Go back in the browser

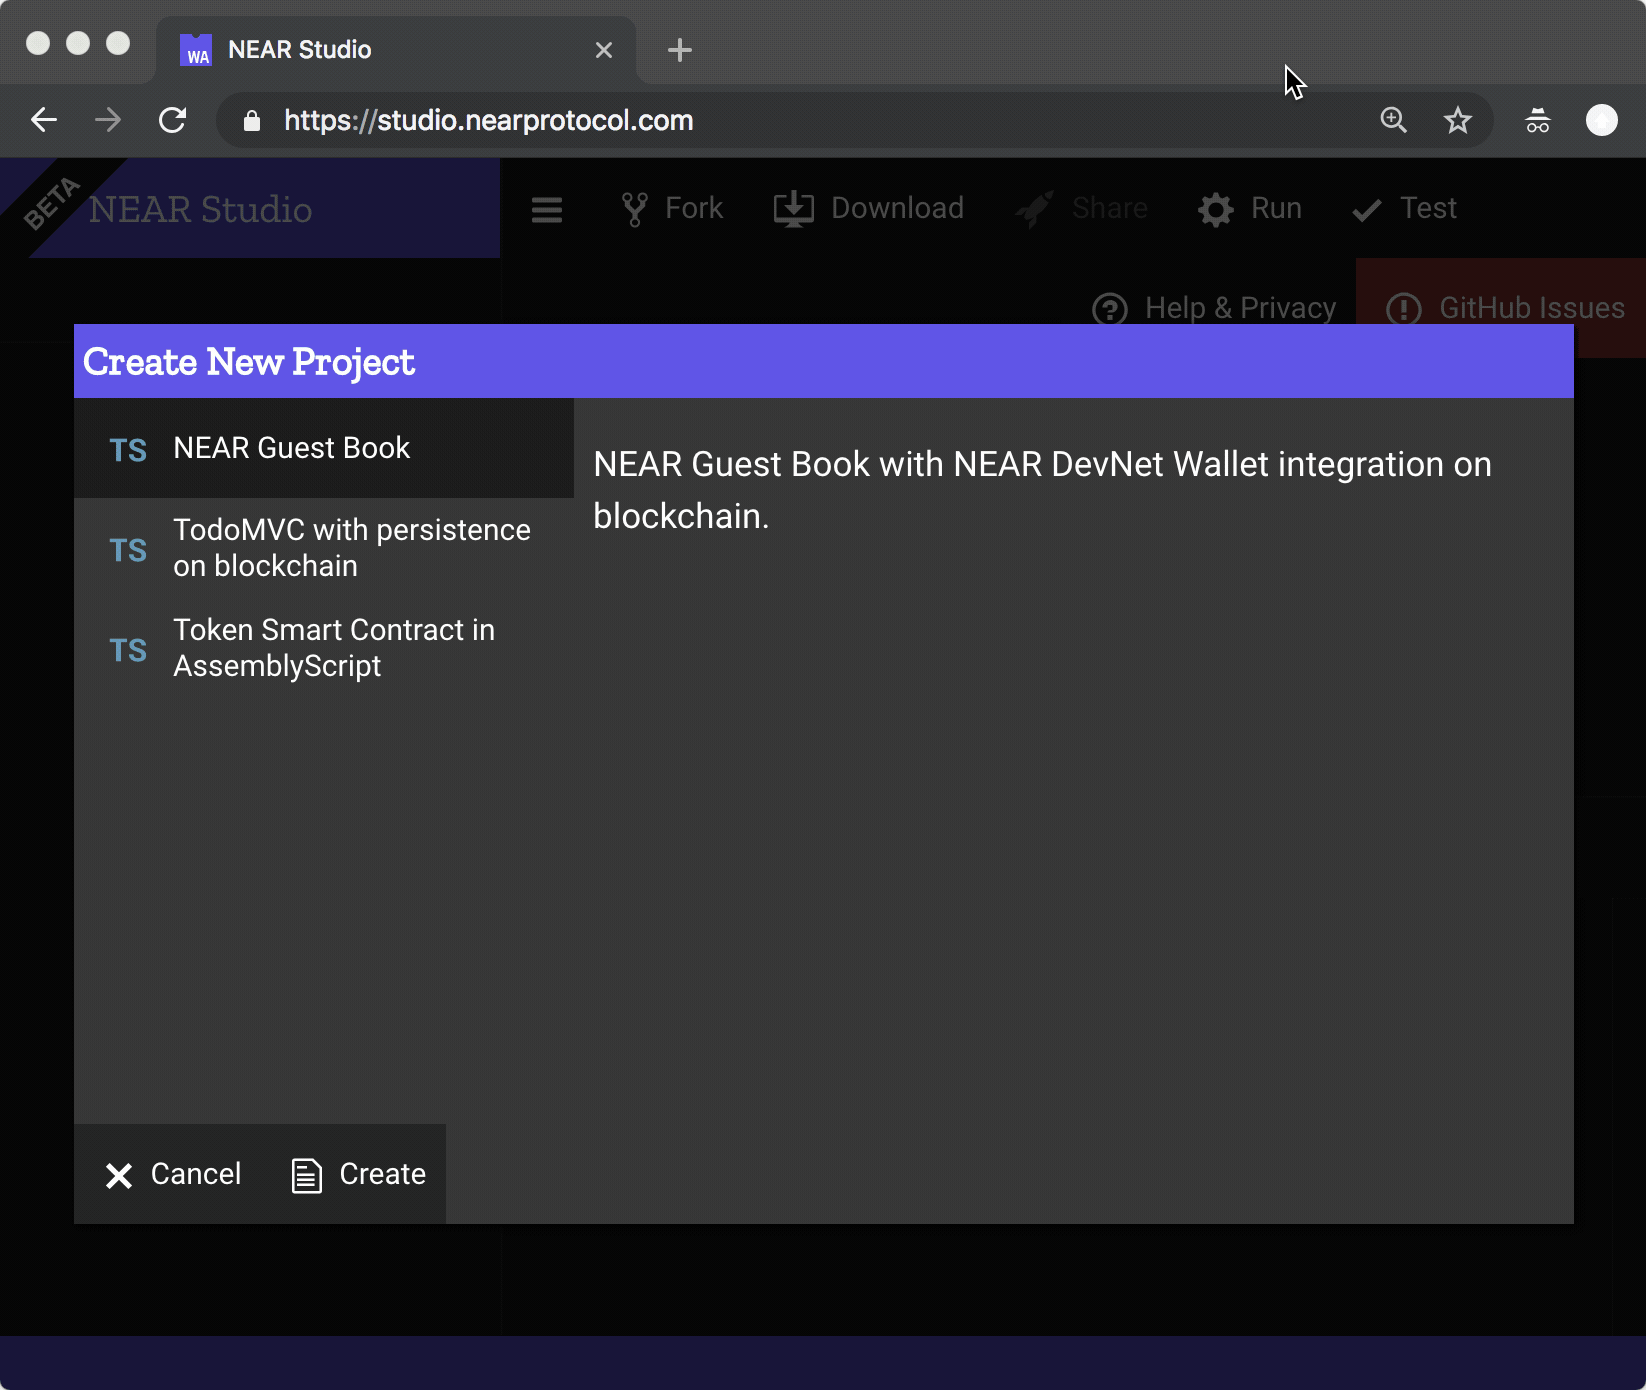(x=44, y=120)
